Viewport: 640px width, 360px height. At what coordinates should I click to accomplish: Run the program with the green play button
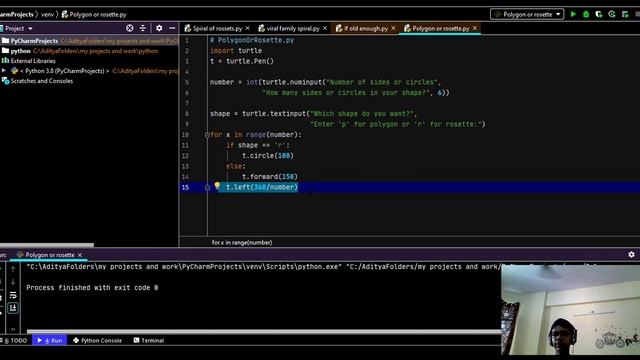pos(573,14)
